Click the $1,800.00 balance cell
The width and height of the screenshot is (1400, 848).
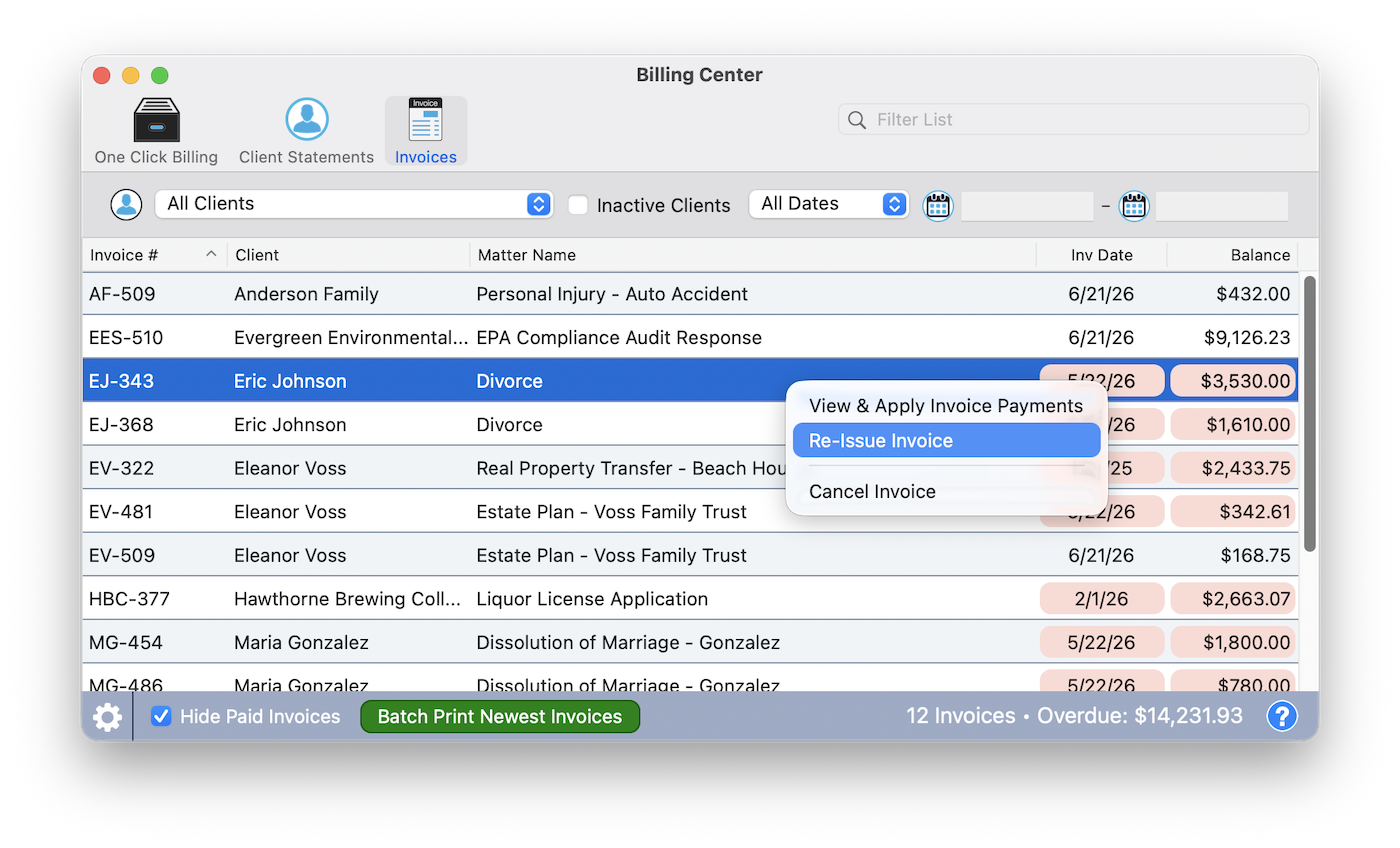tap(1233, 642)
